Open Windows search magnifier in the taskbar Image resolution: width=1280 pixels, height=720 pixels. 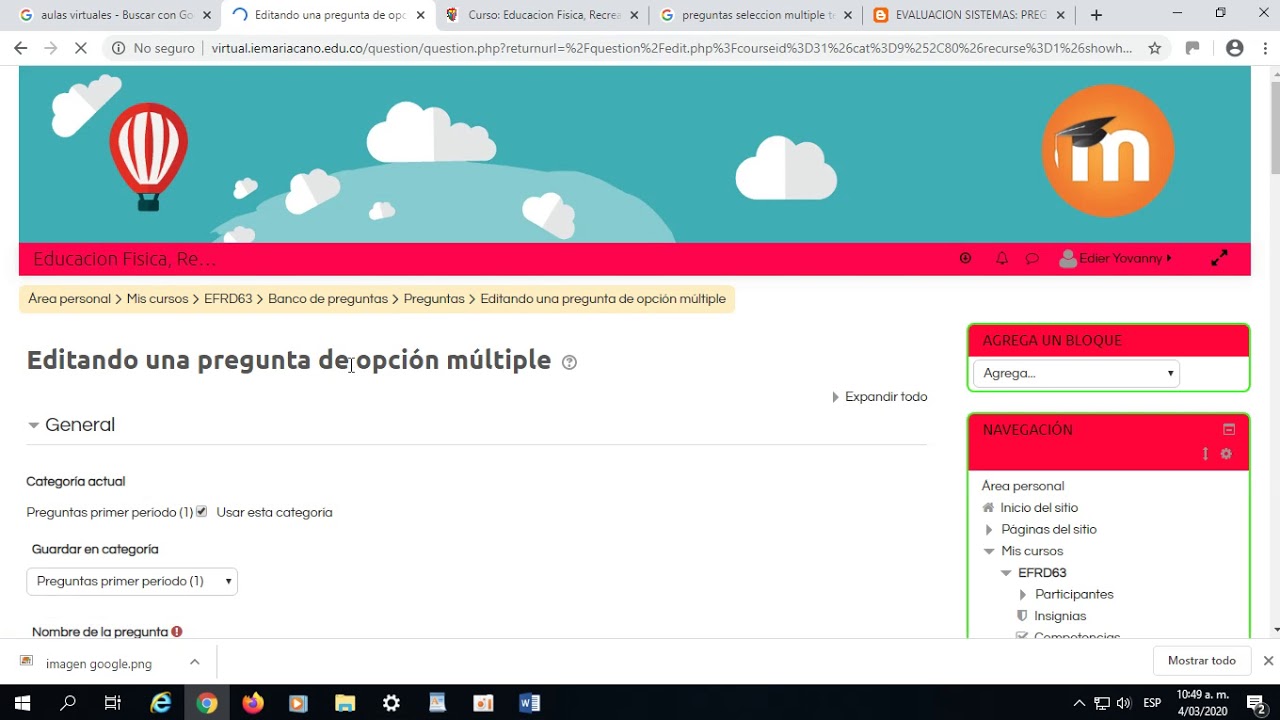(68, 703)
